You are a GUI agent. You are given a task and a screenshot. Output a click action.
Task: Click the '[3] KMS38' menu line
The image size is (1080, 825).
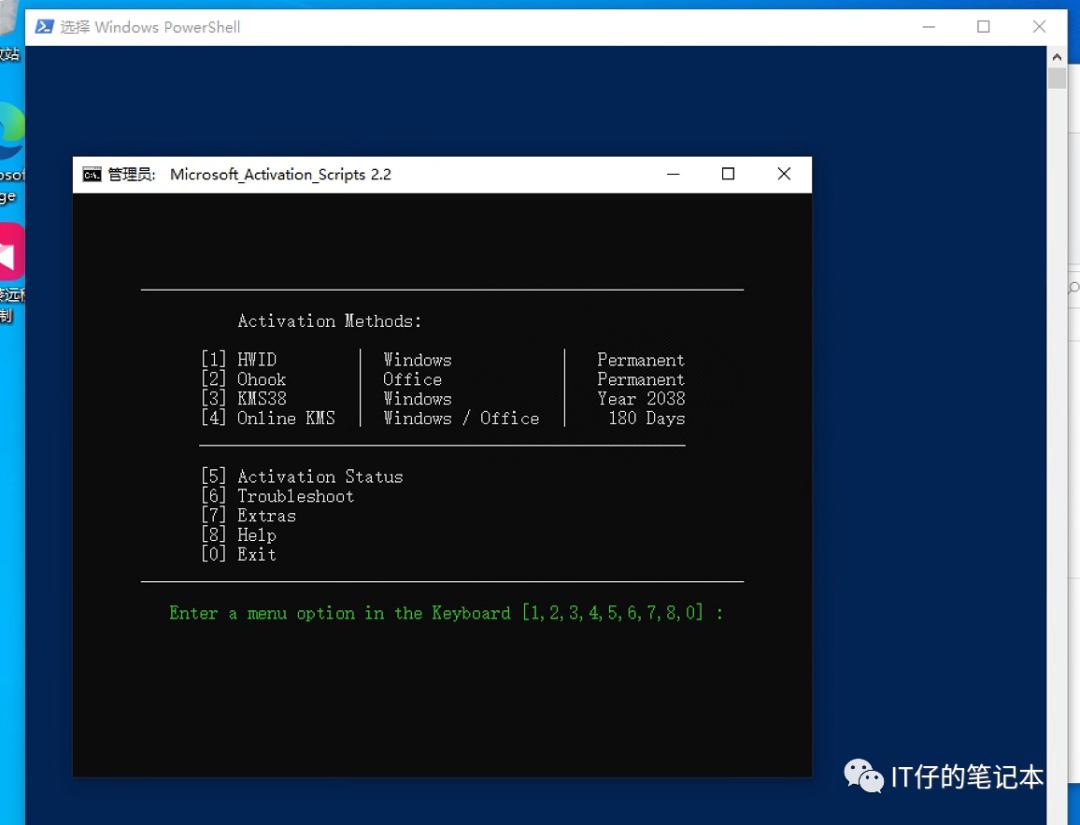244,398
